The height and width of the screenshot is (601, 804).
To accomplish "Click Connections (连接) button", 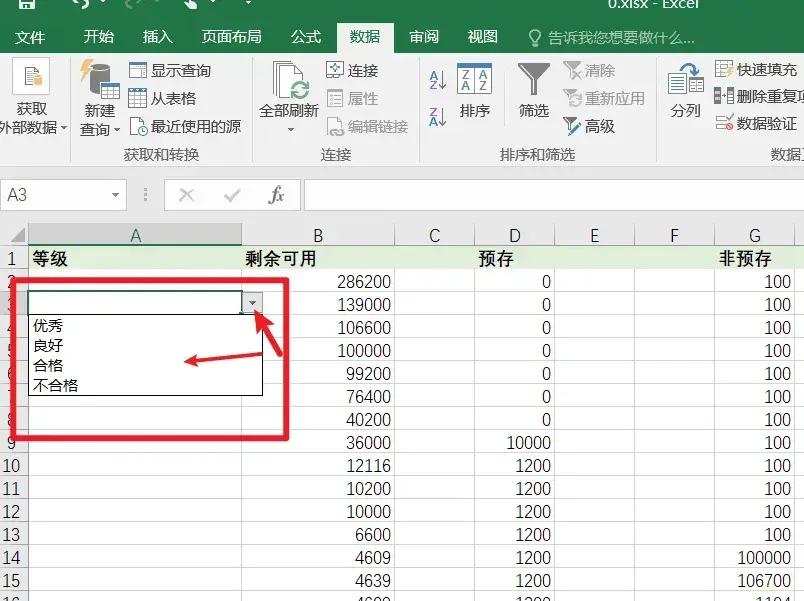I will tap(352, 70).
